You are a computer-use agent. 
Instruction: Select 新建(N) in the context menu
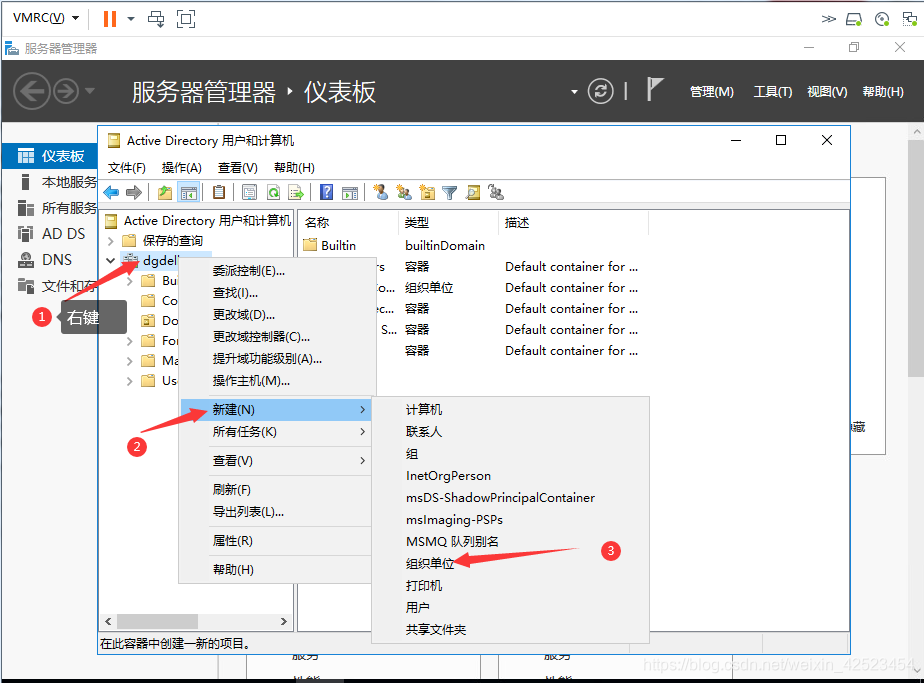coord(275,410)
